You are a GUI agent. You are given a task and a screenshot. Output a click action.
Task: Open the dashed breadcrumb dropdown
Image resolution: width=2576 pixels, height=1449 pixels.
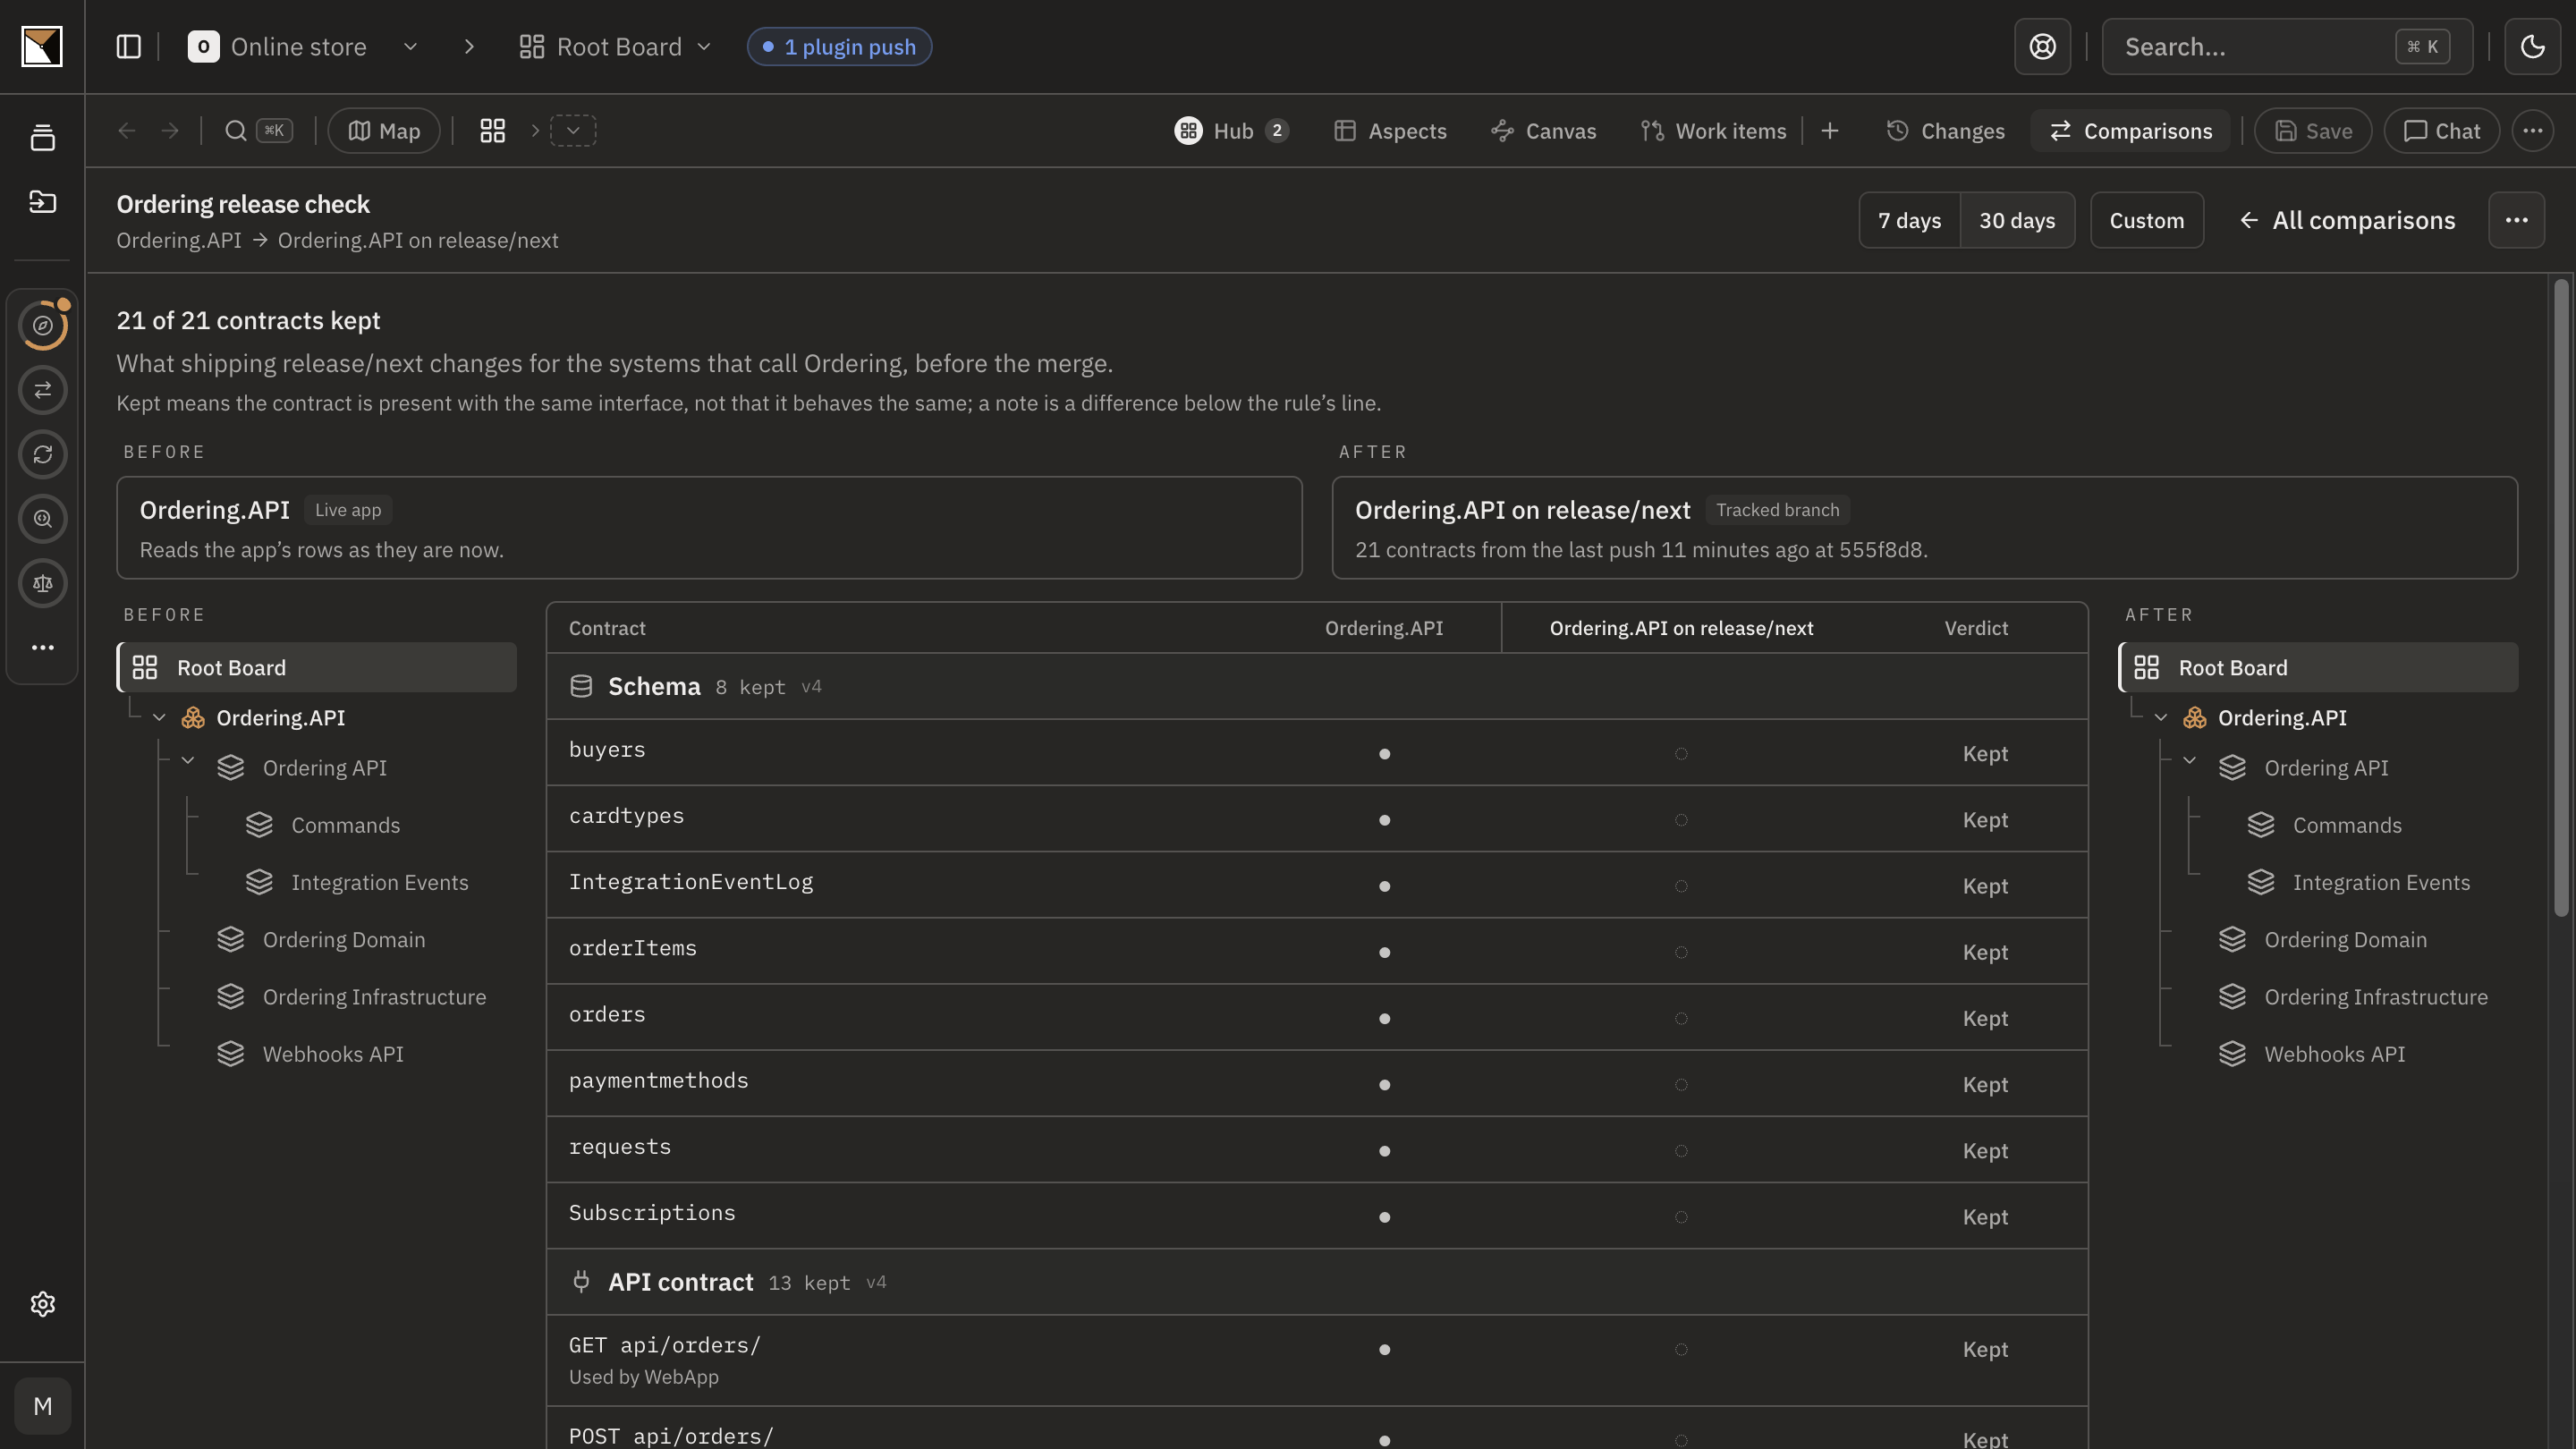(x=573, y=131)
